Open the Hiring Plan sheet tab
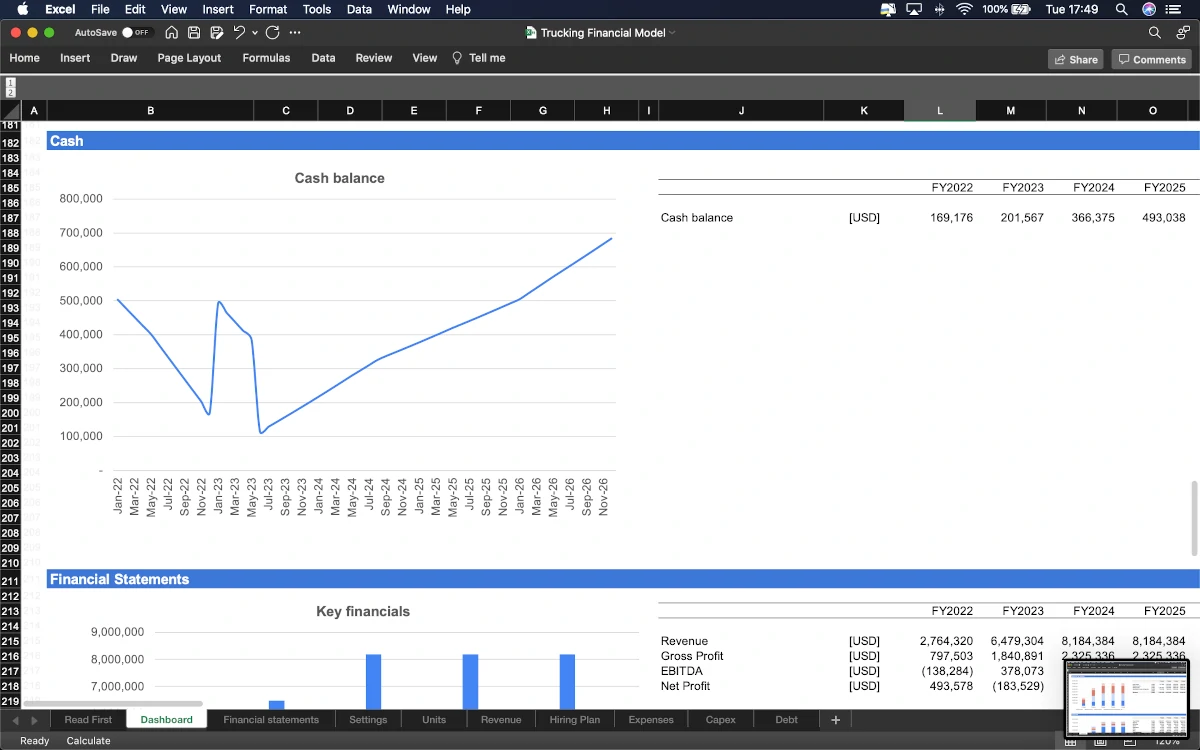 point(575,720)
